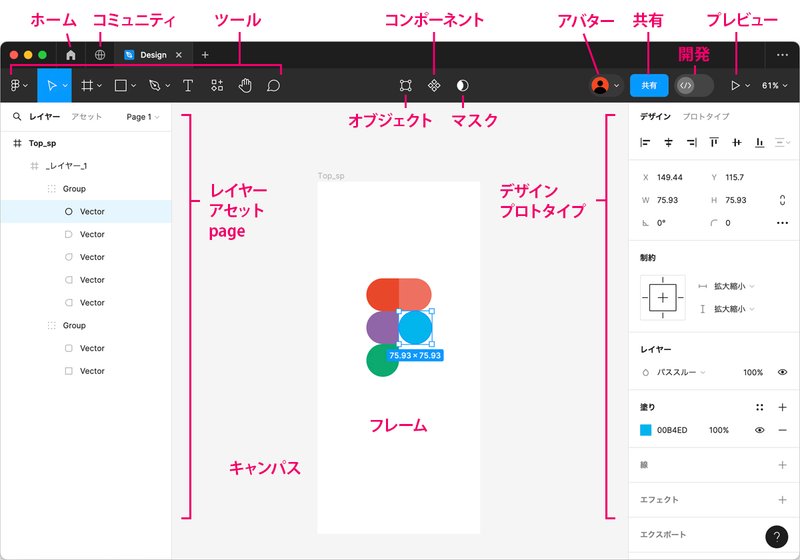Toggle constrain proportions lock

click(x=782, y=200)
